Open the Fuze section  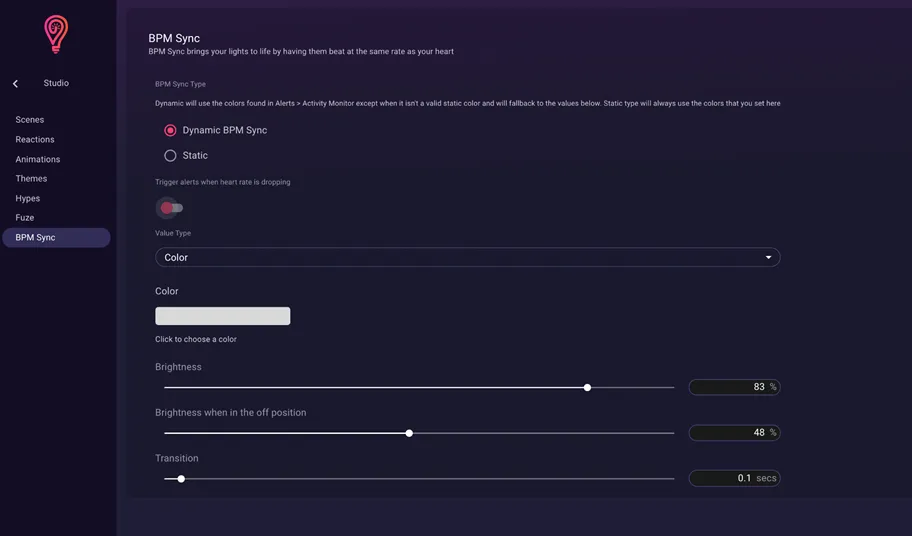pos(24,217)
